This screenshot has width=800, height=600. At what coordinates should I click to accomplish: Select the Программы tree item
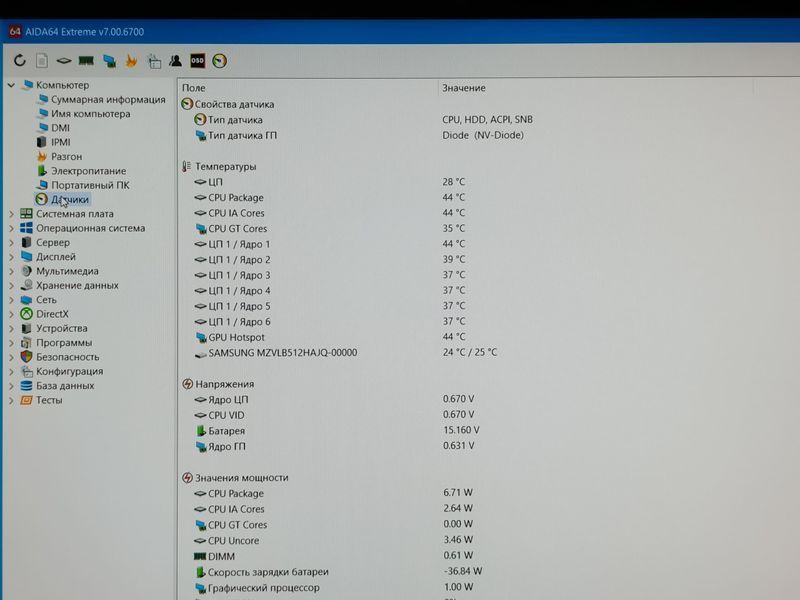coord(64,342)
